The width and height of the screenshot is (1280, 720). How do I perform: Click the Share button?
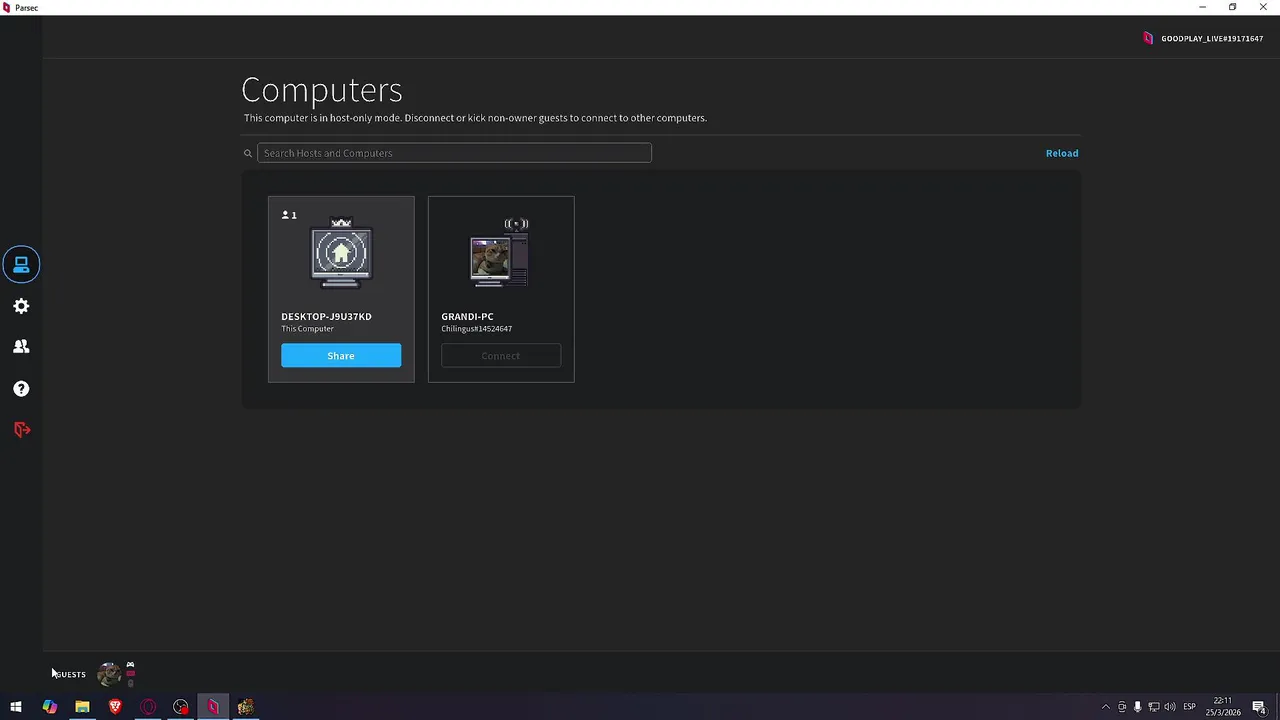(341, 356)
